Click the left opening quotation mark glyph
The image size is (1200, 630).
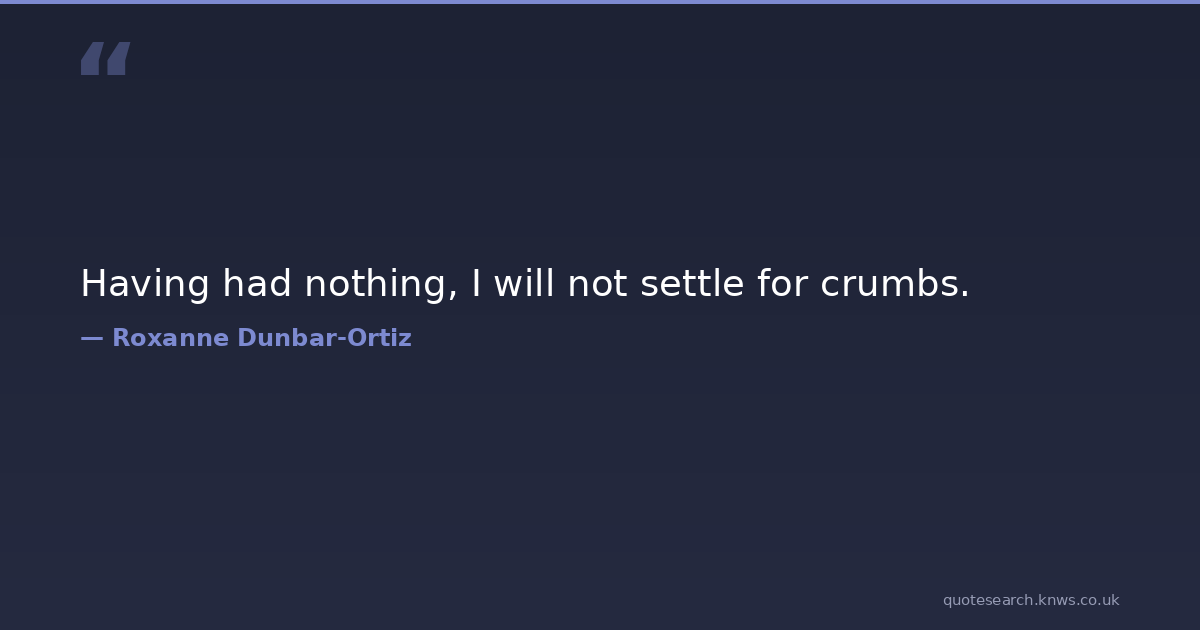[x=91, y=59]
